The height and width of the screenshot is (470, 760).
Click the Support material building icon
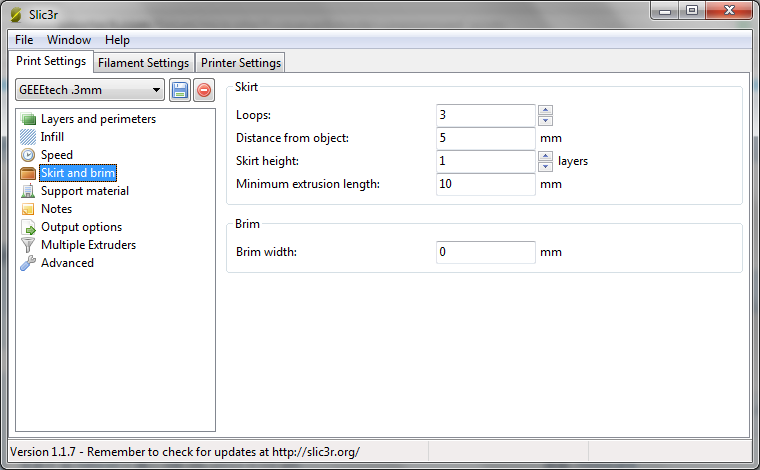tap(28, 191)
